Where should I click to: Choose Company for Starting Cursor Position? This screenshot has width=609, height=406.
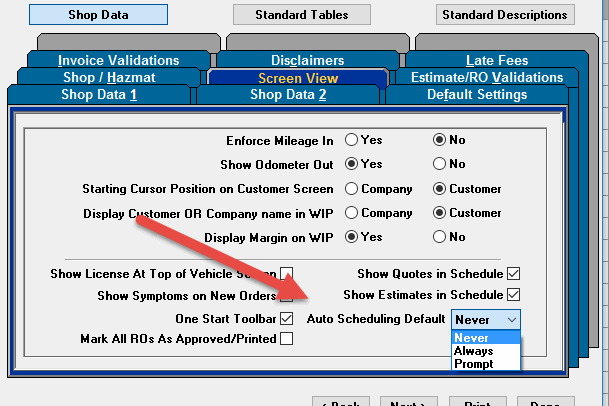351,189
